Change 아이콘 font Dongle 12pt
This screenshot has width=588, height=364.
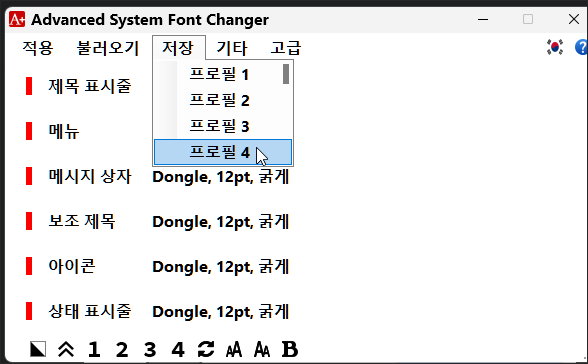220,267
